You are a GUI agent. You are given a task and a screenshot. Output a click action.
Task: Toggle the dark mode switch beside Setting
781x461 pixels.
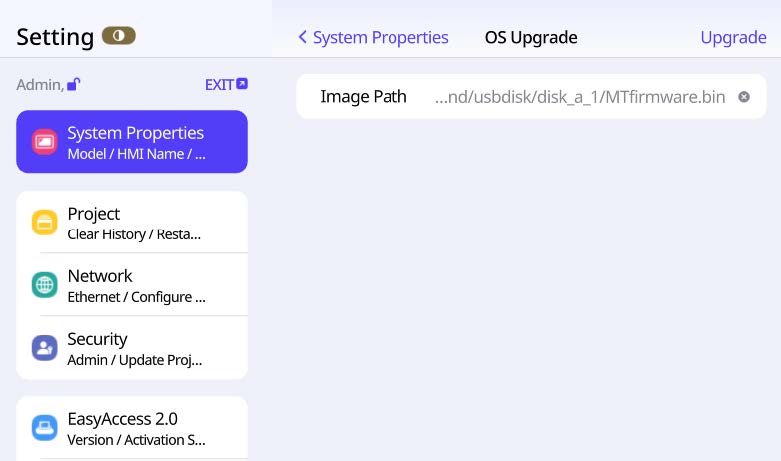118,36
